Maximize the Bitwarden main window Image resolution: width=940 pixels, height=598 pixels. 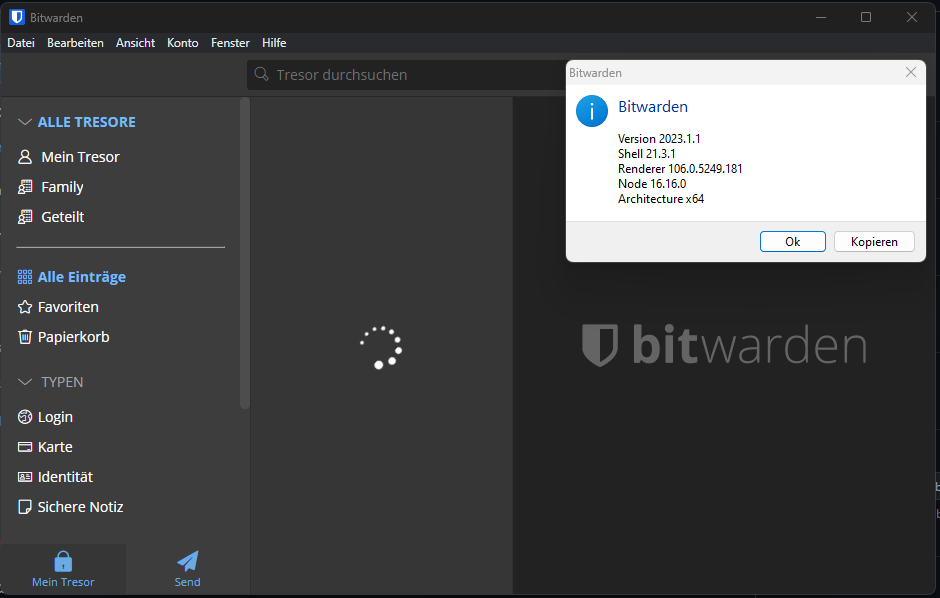pos(866,17)
